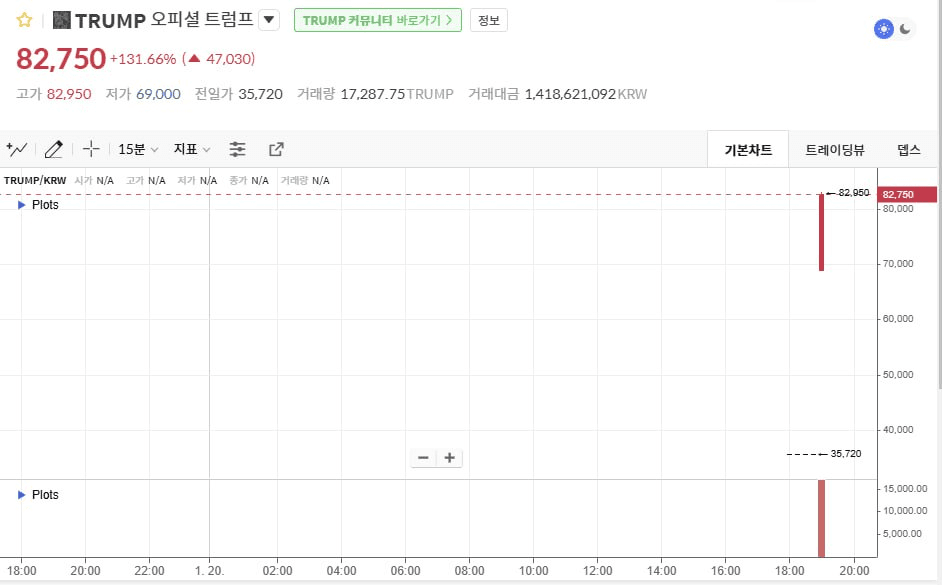Open the chart type line icon
Image resolution: width=942 pixels, height=585 pixels.
point(17,149)
